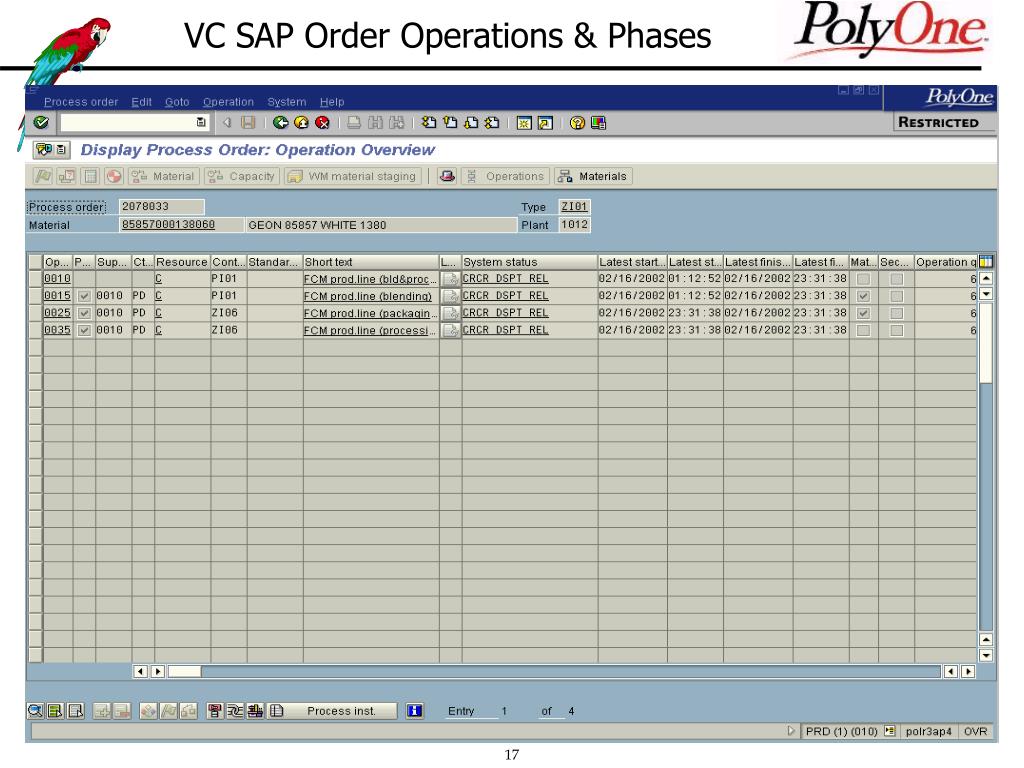Click the Process order number field 2078033

(161, 206)
